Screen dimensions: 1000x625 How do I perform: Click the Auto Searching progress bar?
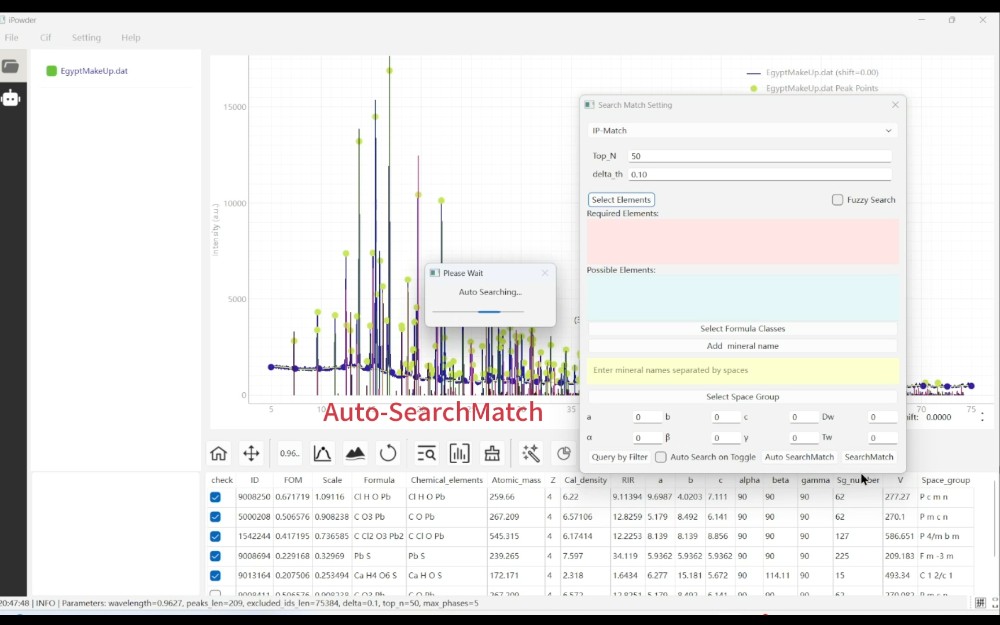coord(478,311)
